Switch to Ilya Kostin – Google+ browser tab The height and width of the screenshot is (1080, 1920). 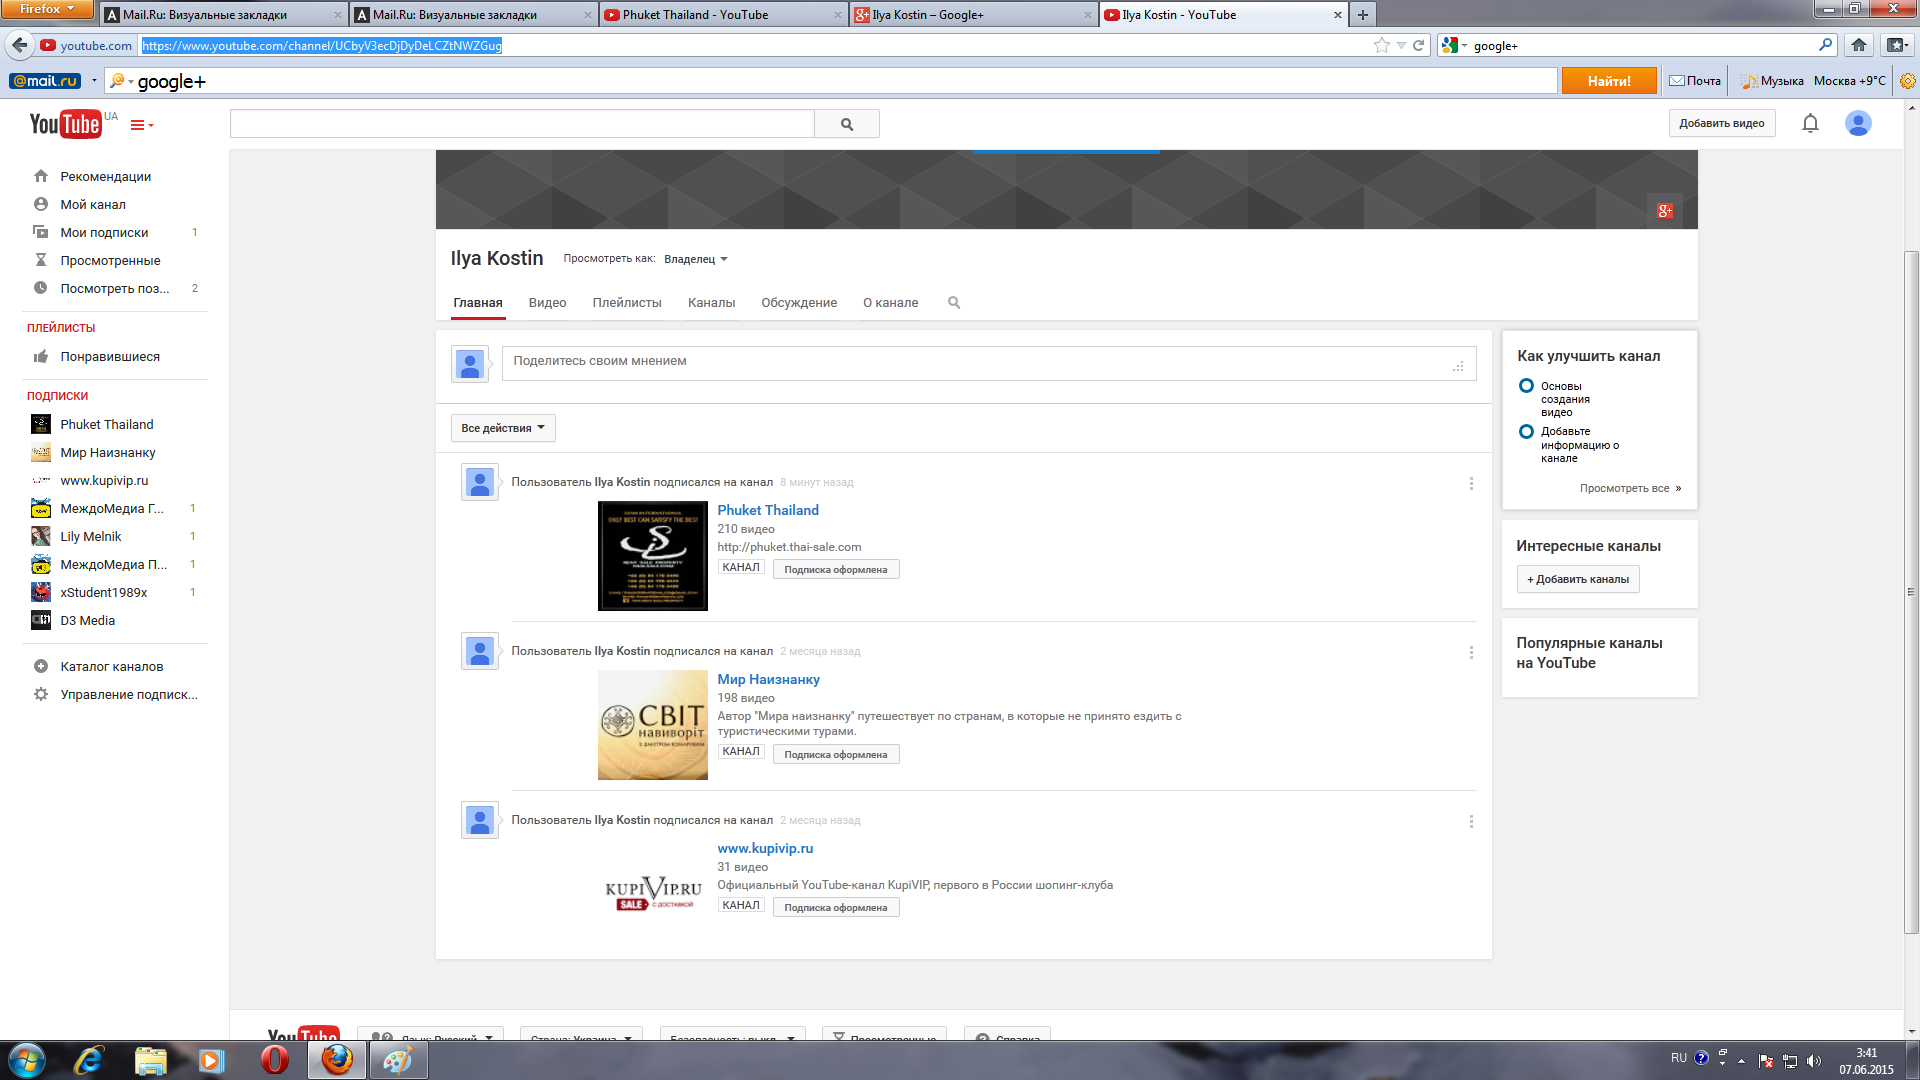coord(974,15)
